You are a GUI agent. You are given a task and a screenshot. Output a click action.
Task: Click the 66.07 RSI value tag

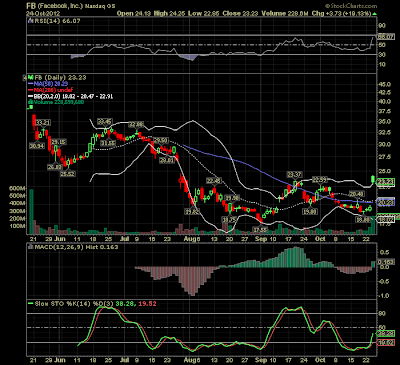tap(385, 37)
